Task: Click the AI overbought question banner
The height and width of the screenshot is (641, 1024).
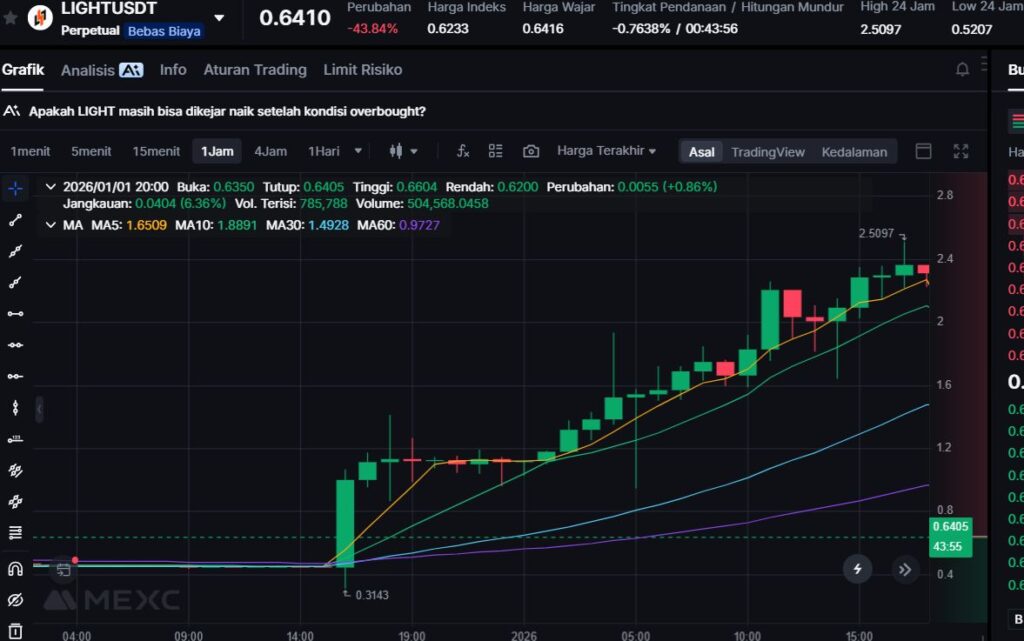Action: (x=227, y=111)
